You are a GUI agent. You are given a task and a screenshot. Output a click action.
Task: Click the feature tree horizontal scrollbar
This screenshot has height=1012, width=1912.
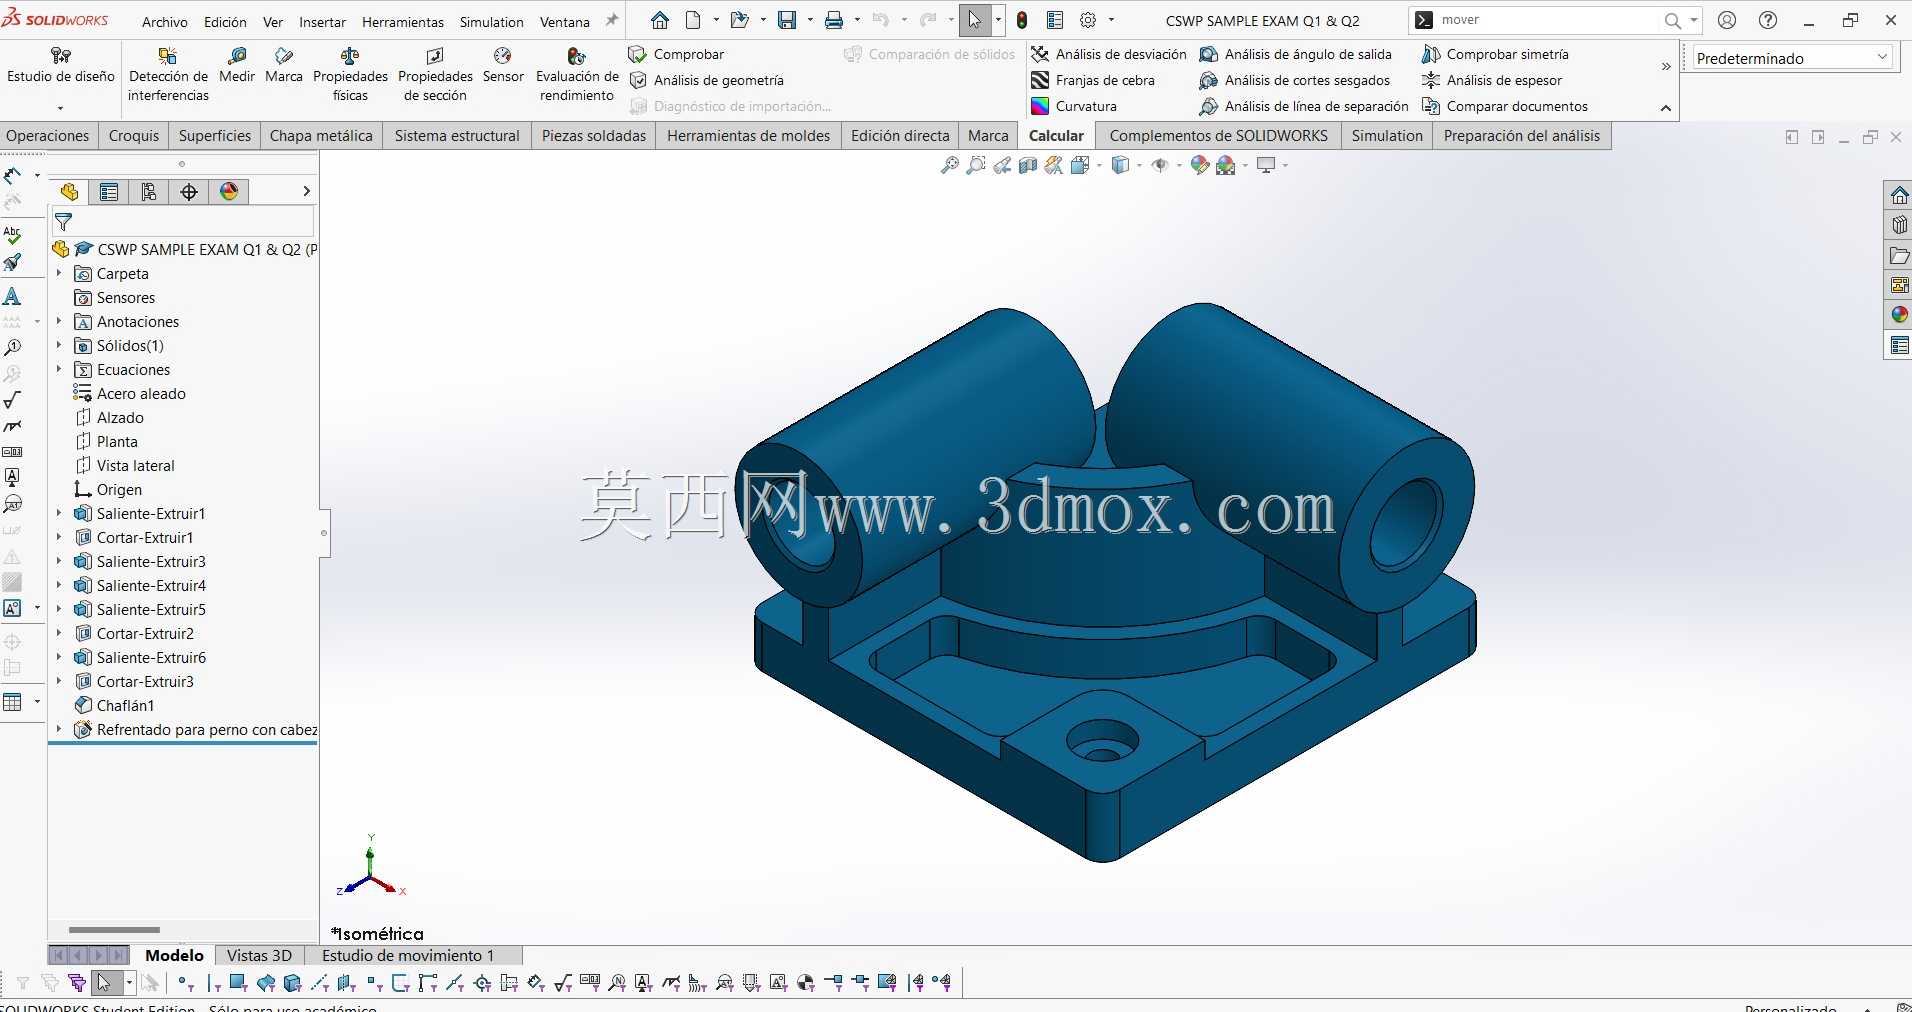114,930
